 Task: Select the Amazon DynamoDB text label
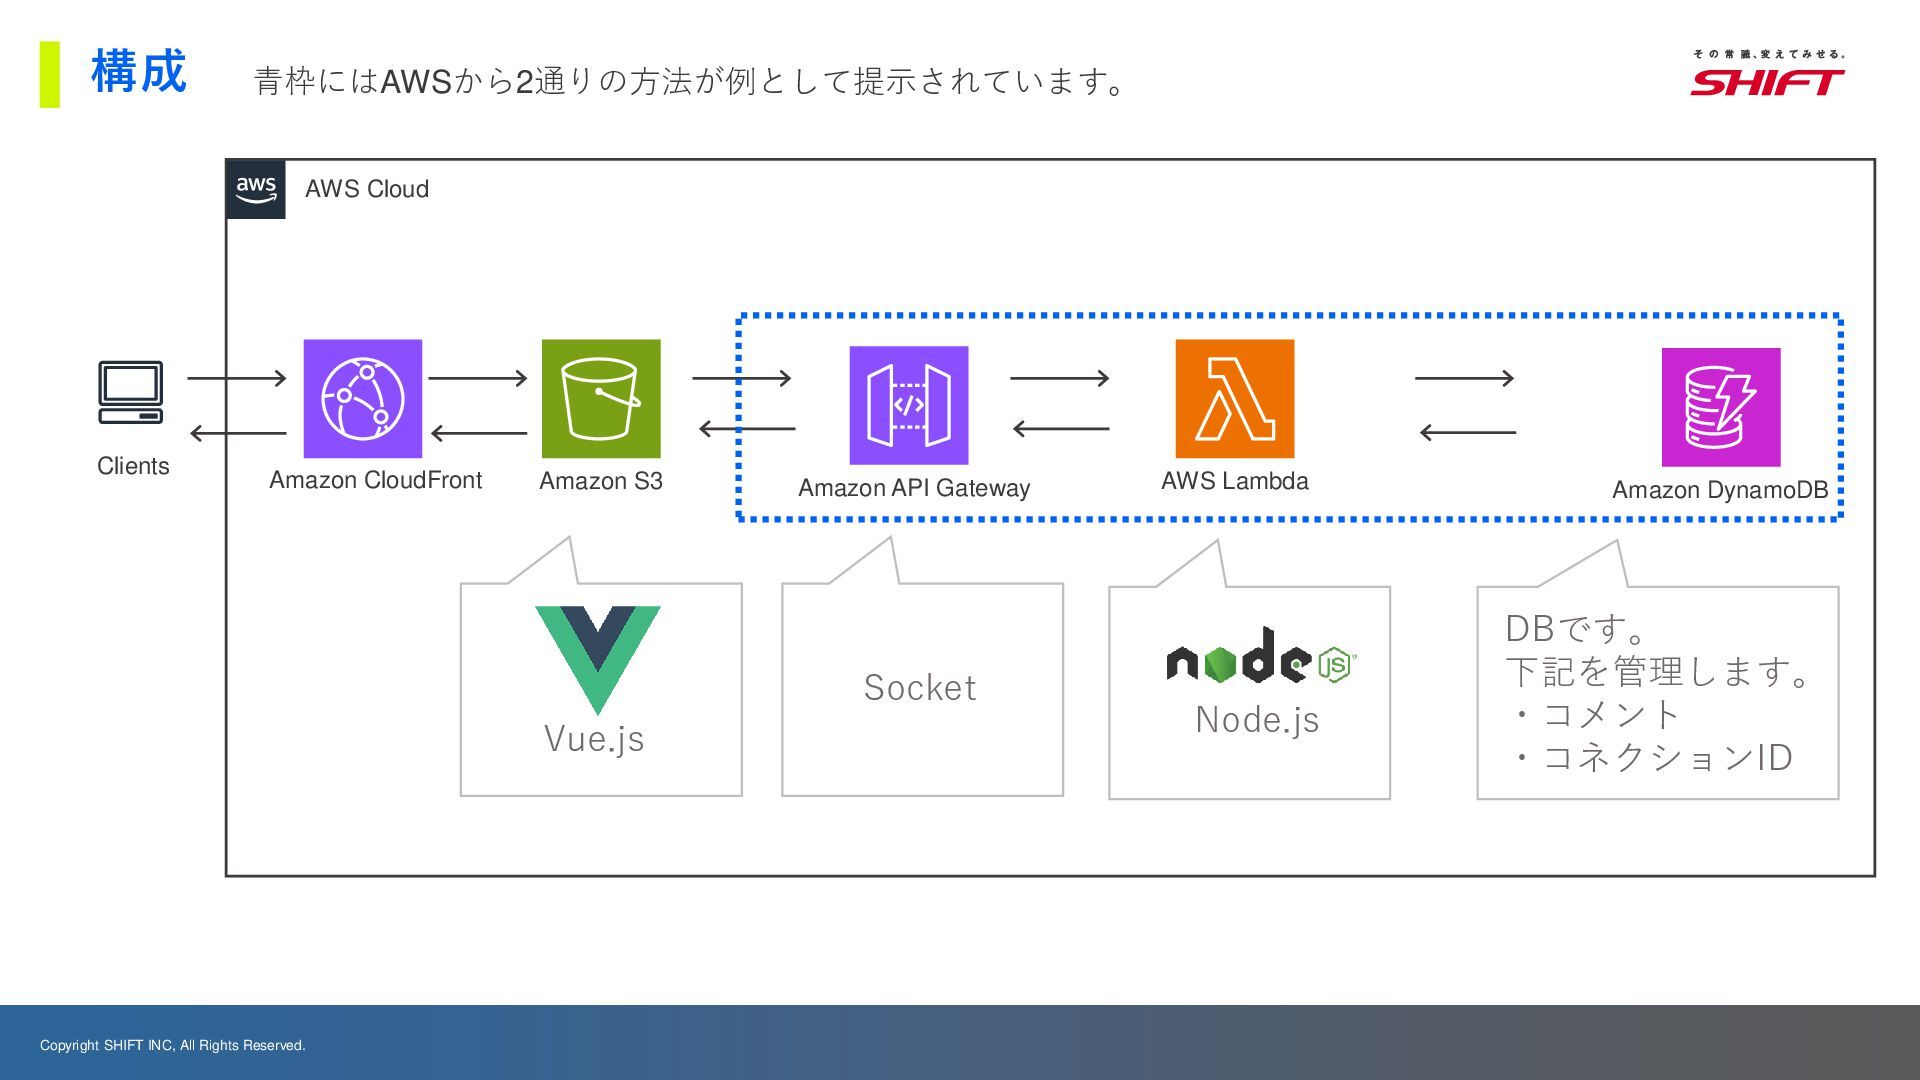coord(1719,490)
